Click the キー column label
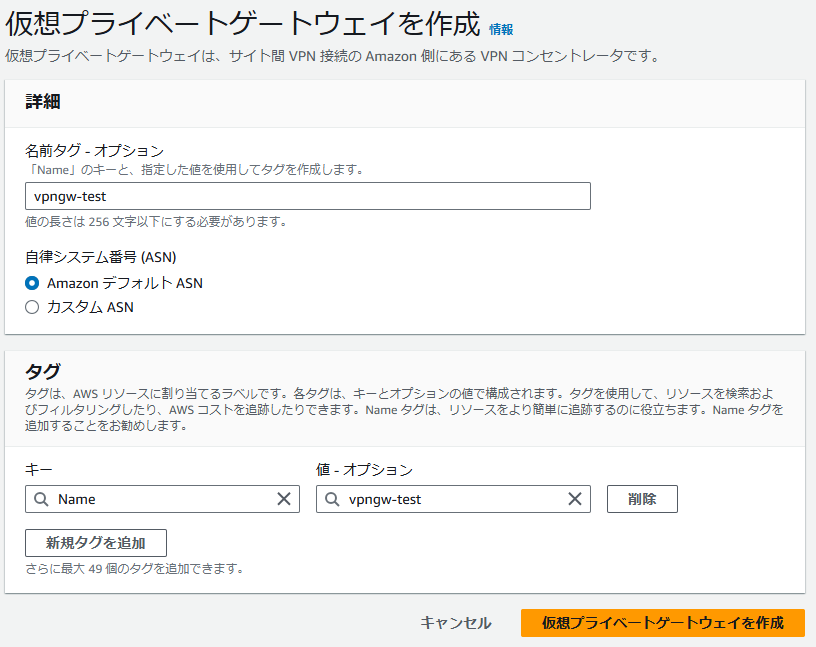This screenshot has width=816, height=647. (39, 470)
